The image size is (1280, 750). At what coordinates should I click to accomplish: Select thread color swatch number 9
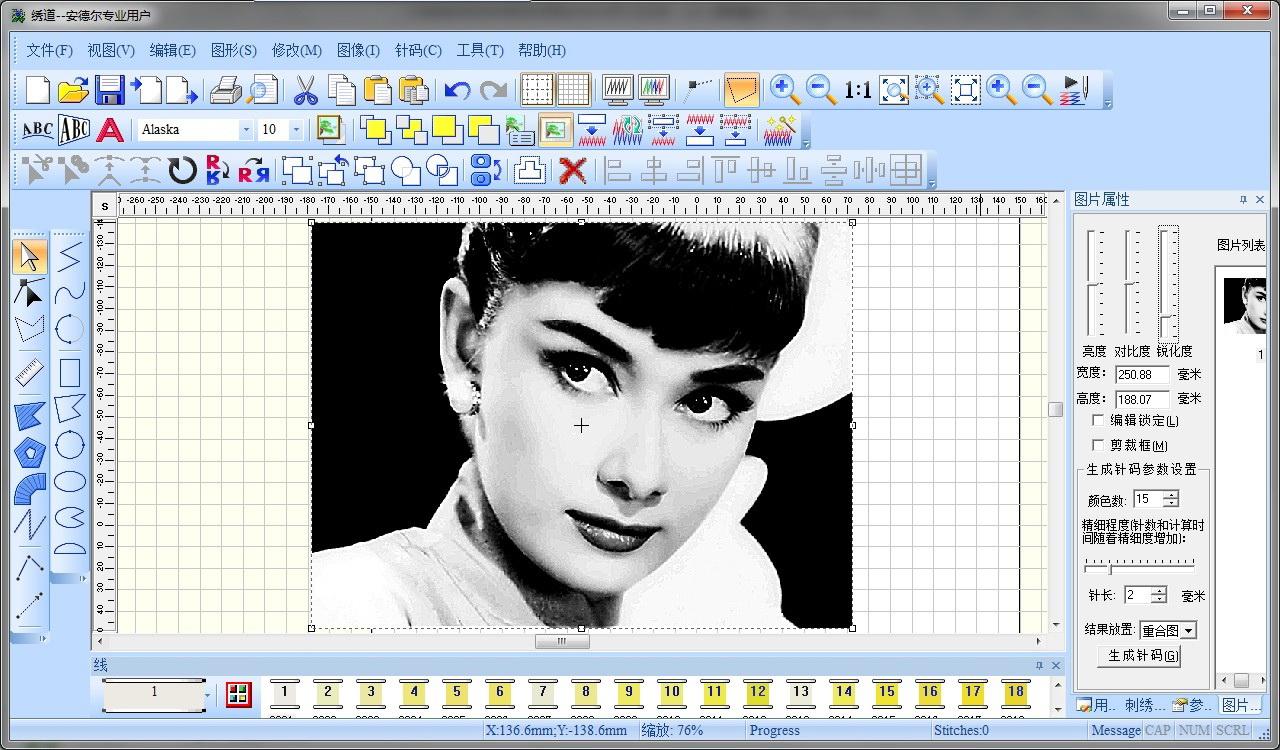pyautogui.click(x=628, y=692)
